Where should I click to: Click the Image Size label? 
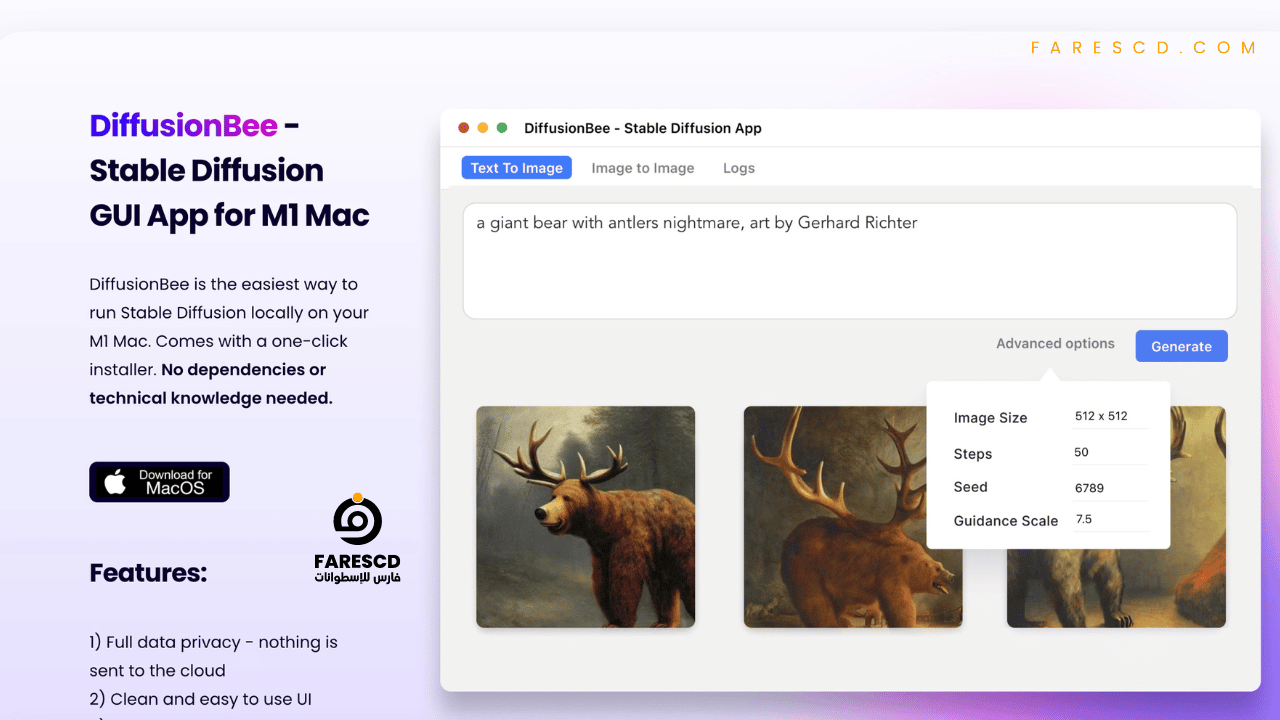click(x=990, y=418)
